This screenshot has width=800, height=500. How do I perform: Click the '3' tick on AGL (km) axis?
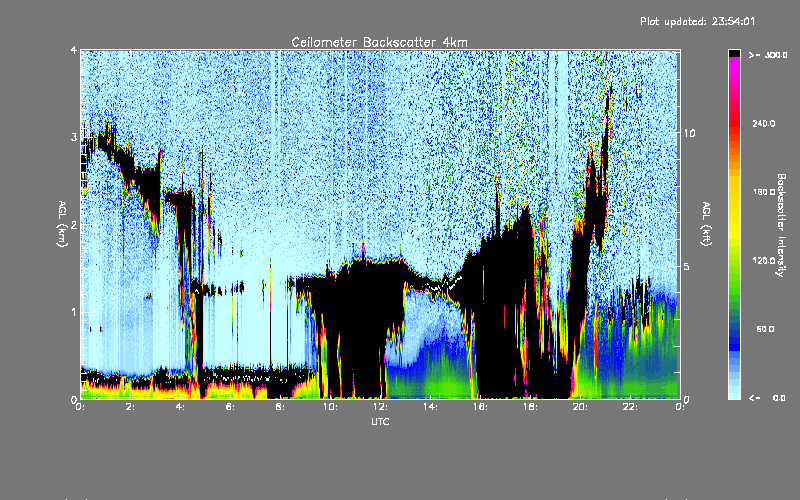(x=74, y=137)
